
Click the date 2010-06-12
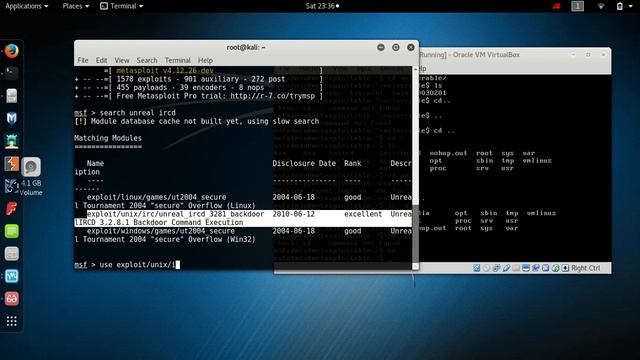coord(293,214)
